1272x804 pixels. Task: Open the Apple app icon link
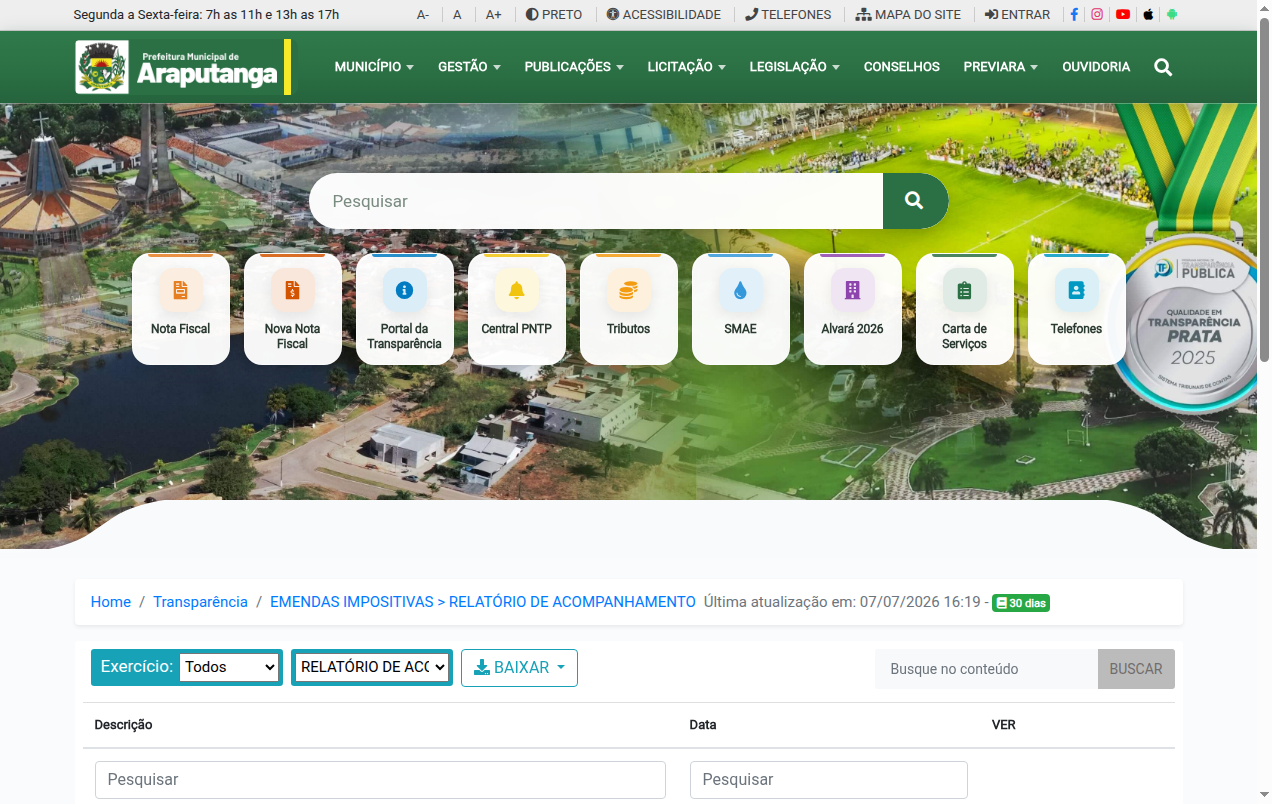(x=1148, y=15)
